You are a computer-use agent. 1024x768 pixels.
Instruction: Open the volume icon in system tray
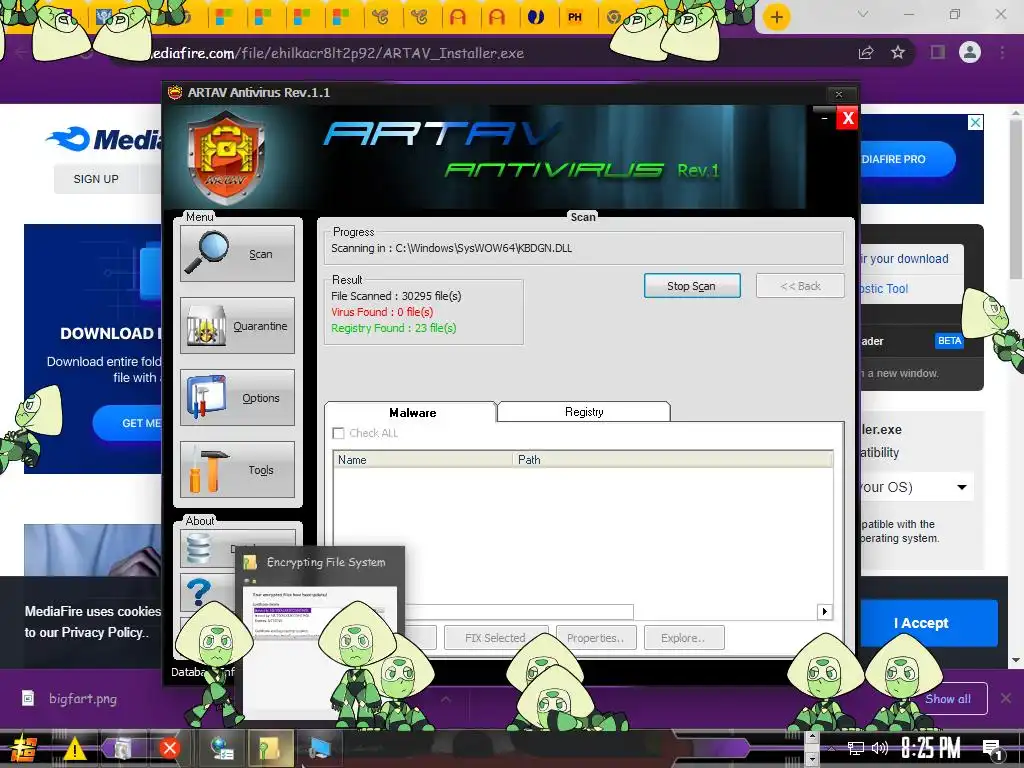coord(880,748)
